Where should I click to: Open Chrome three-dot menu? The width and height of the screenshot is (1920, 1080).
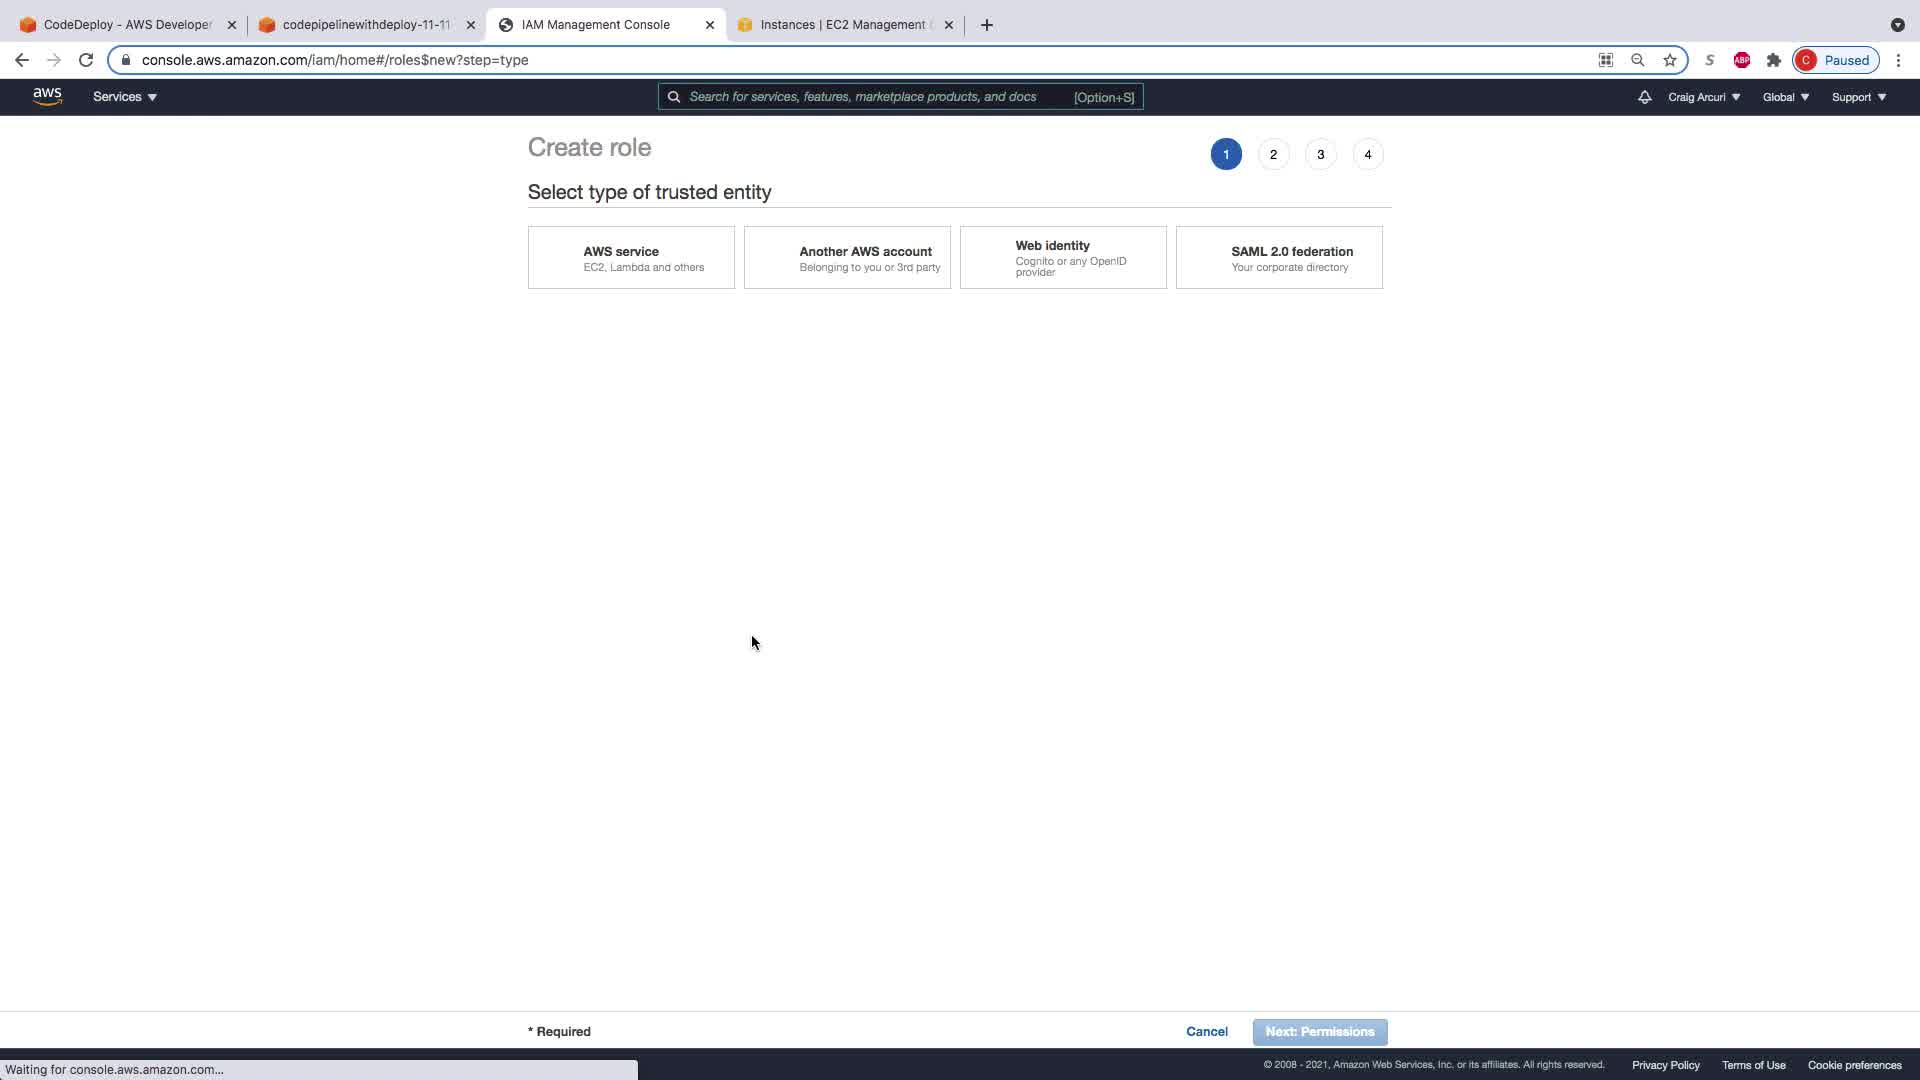click(1898, 60)
